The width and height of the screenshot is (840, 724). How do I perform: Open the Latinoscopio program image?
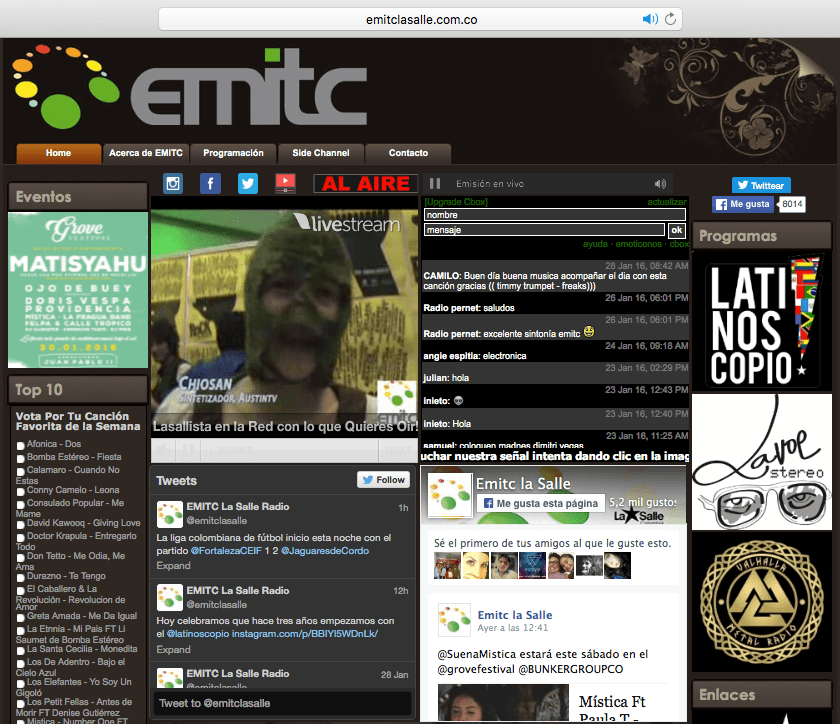761,321
